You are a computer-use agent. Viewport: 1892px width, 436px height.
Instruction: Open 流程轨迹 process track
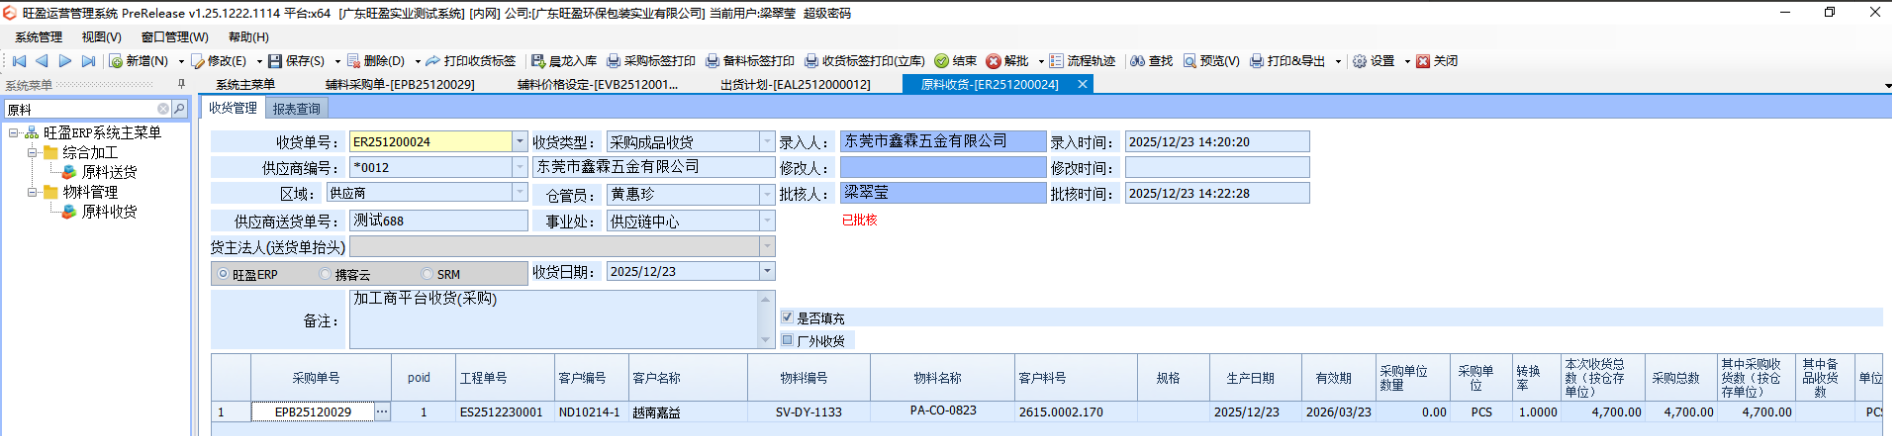(1082, 61)
